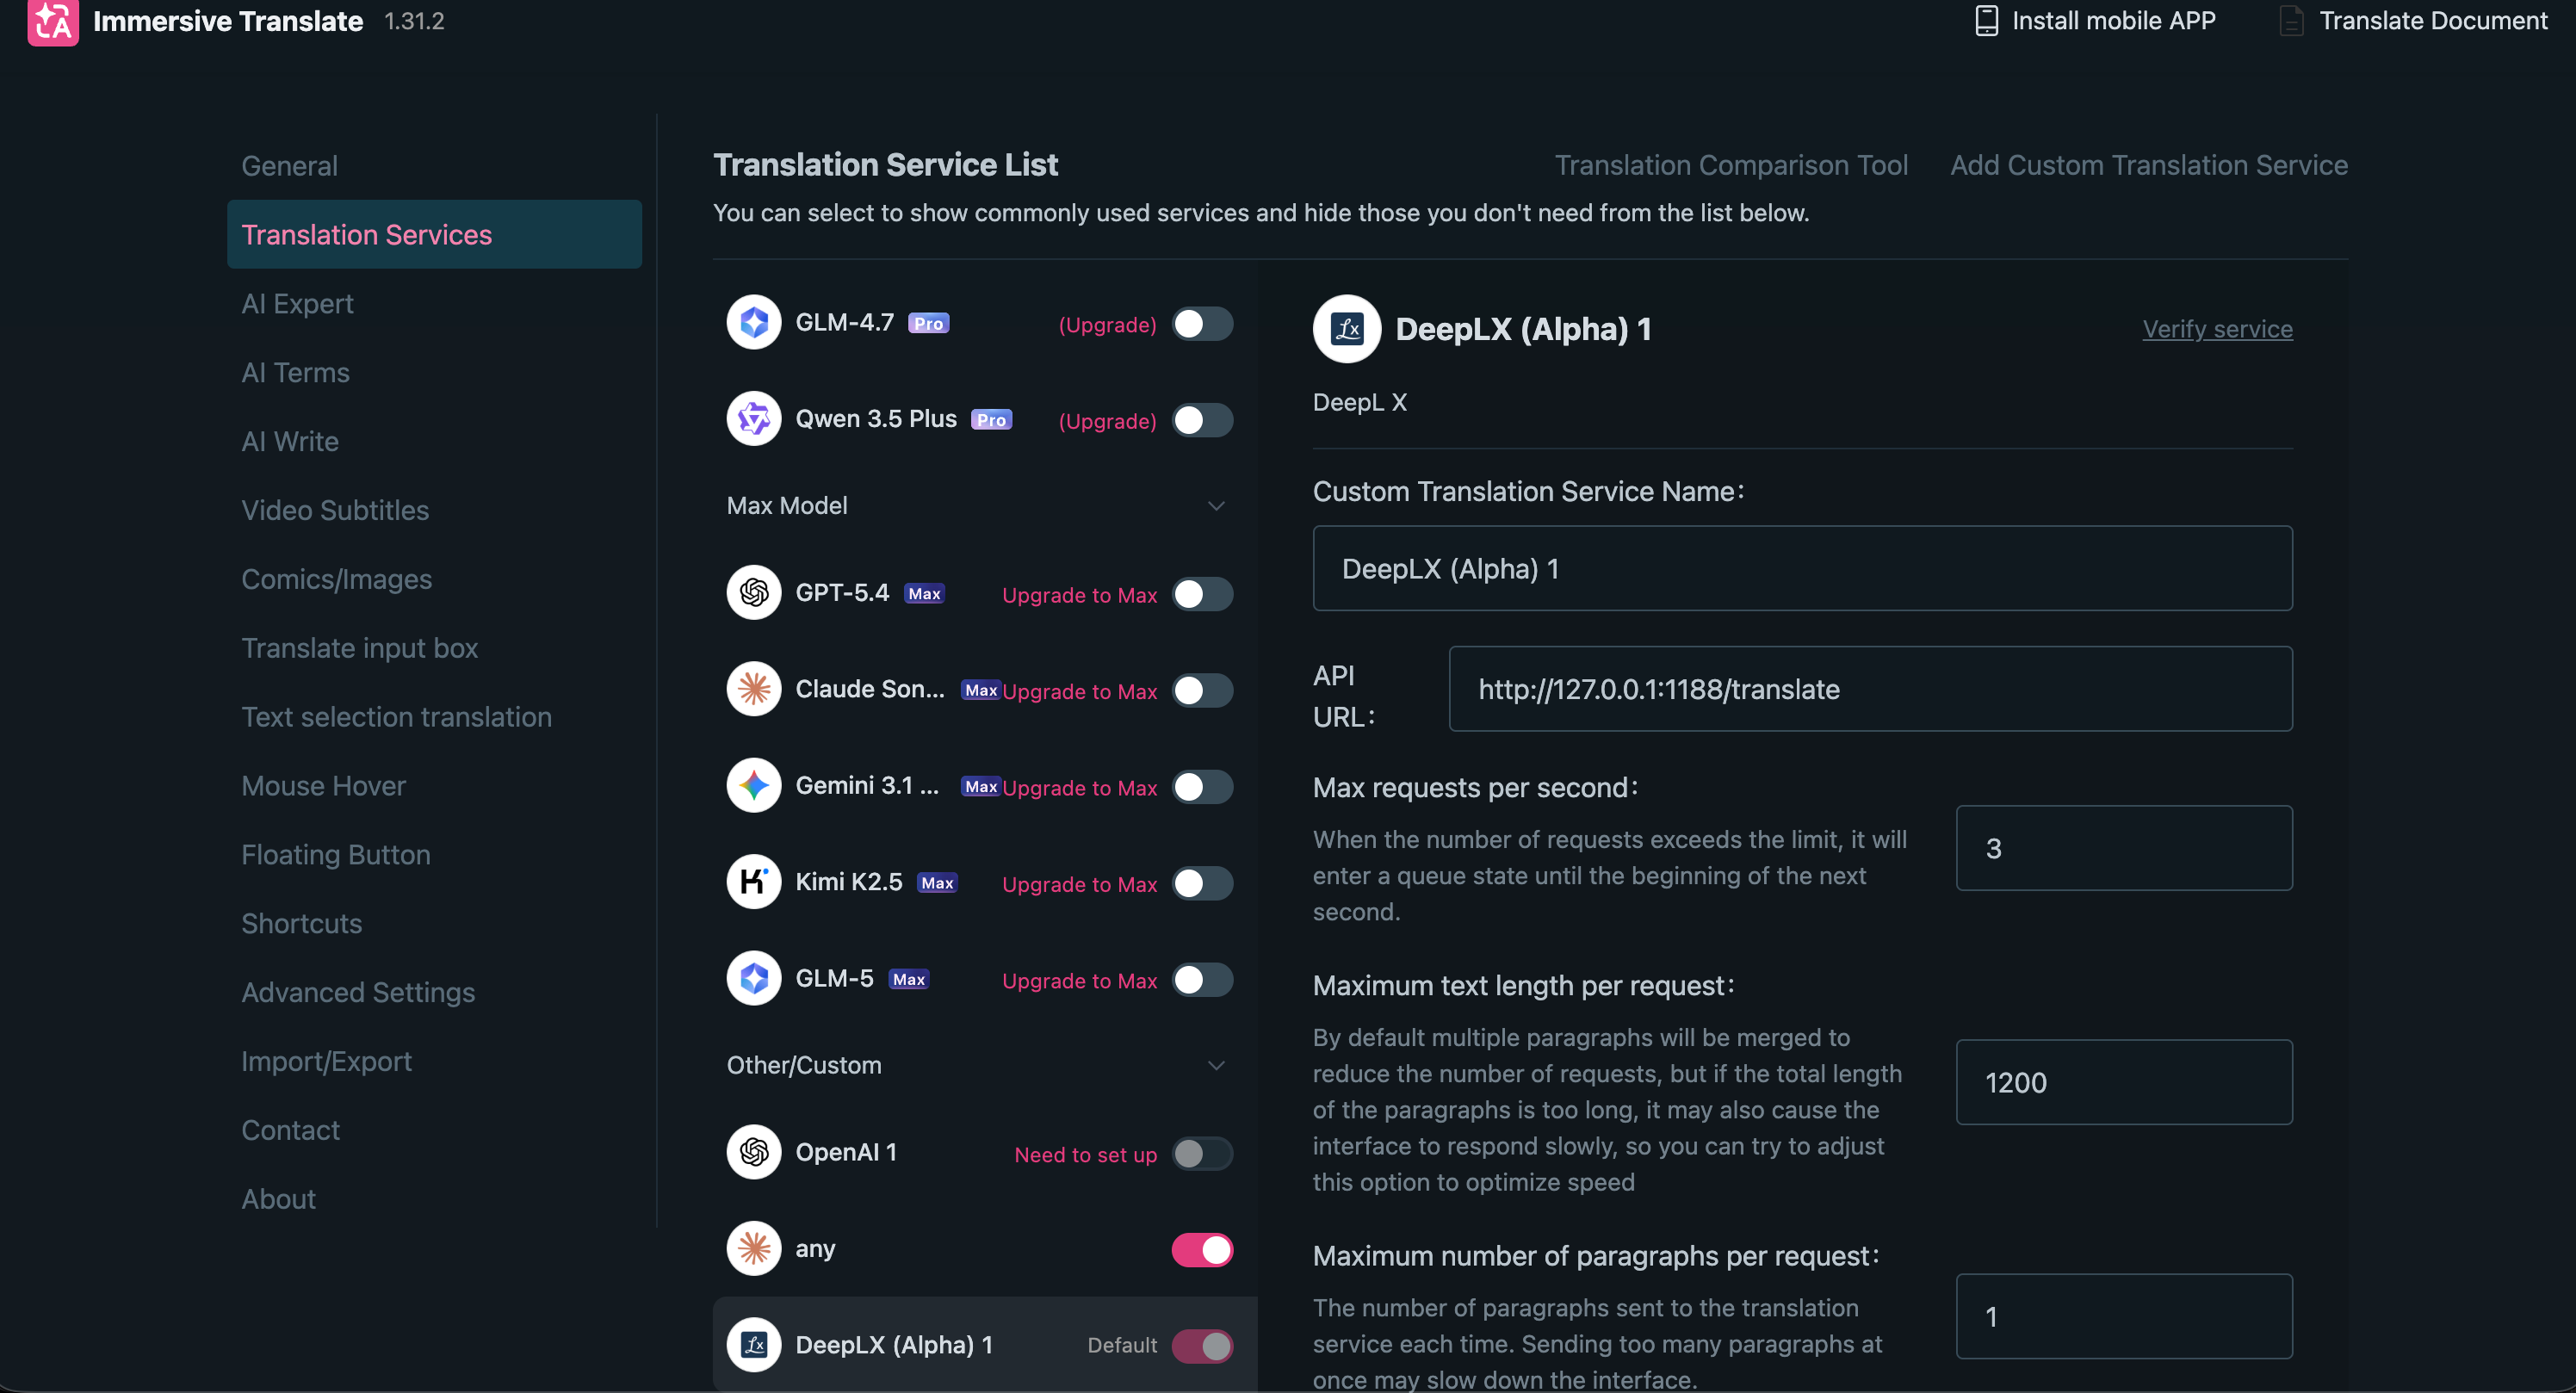Click the Upgrade link for GLM-4.7
The height and width of the screenshot is (1393, 2576).
1107,325
